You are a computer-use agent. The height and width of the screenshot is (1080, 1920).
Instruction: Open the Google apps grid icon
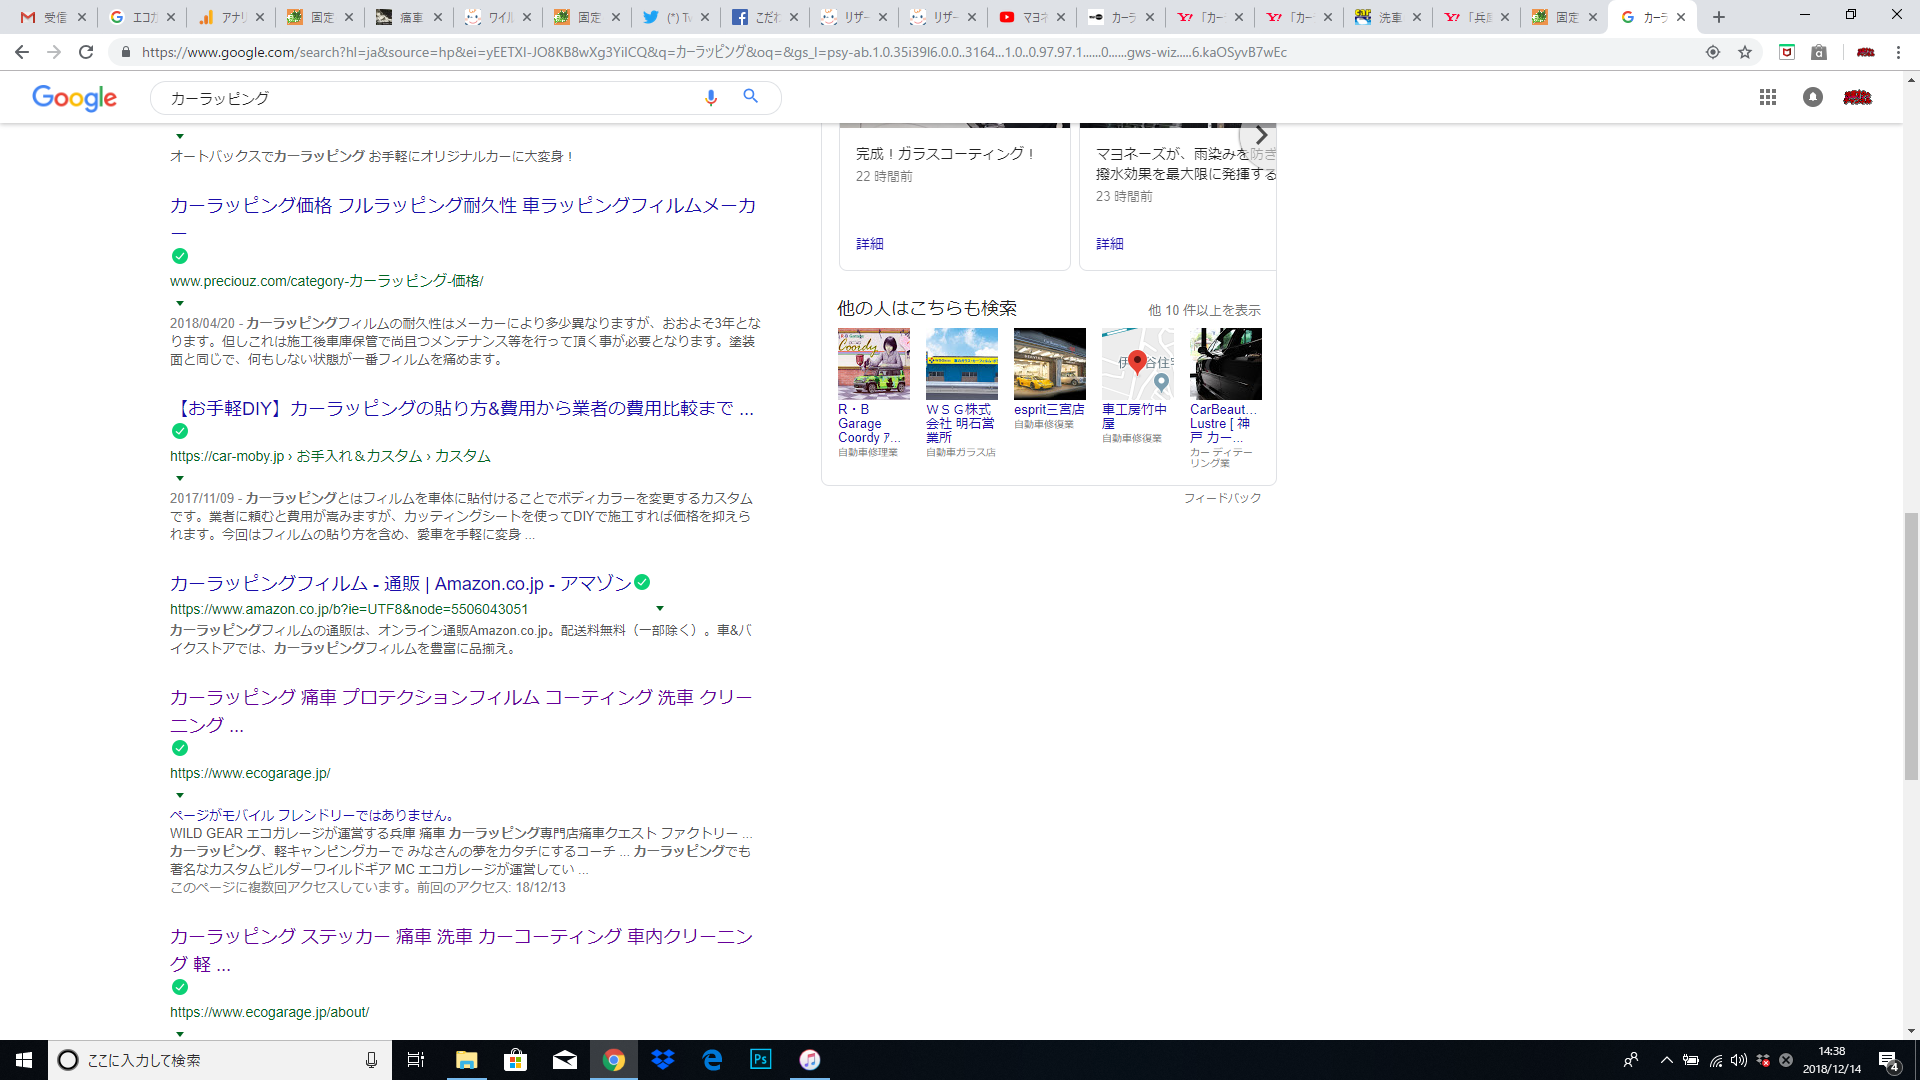point(1767,97)
